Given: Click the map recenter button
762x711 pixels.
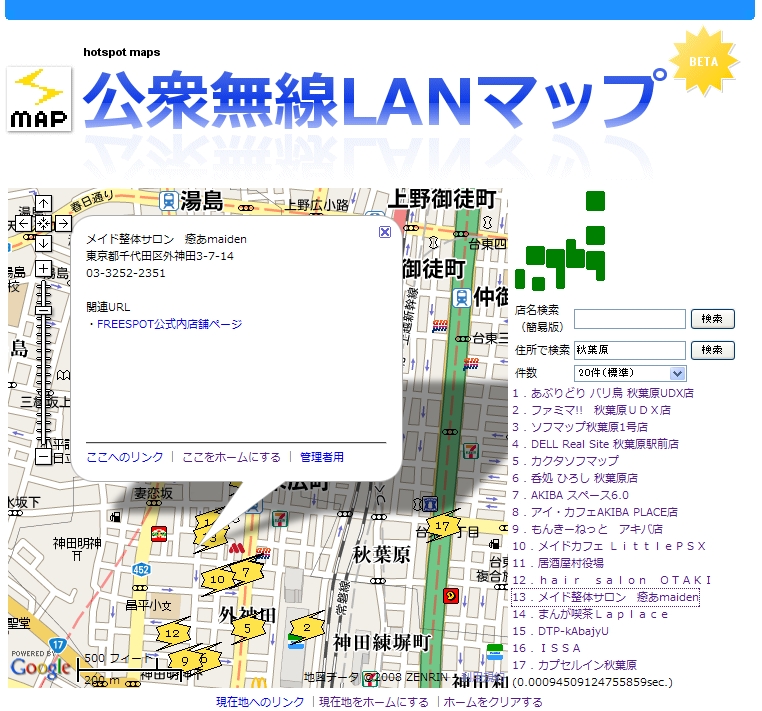Looking at the screenshot, I should point(43,224).
